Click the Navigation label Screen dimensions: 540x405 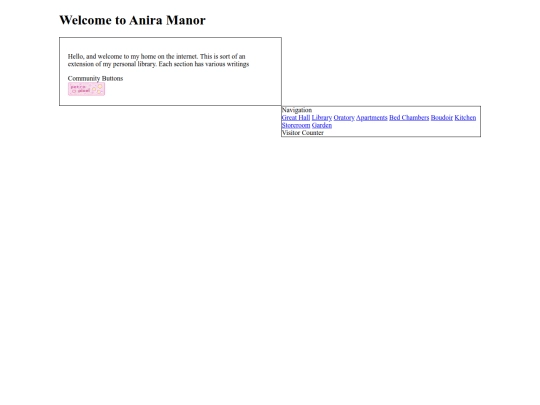point(297,110)
